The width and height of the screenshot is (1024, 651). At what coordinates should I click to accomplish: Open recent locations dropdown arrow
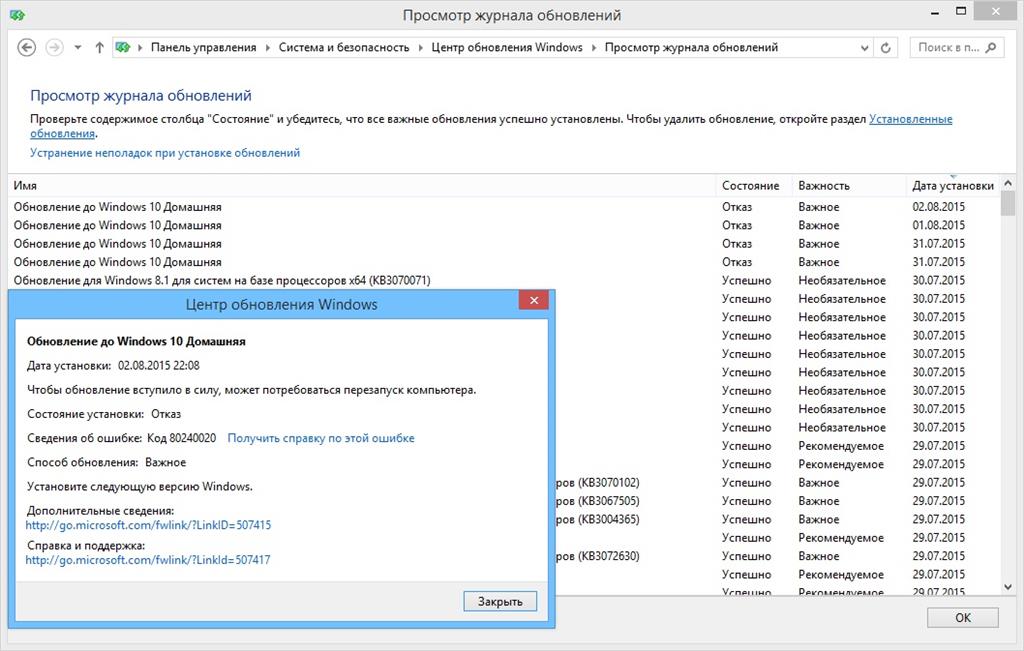point(78,48)
